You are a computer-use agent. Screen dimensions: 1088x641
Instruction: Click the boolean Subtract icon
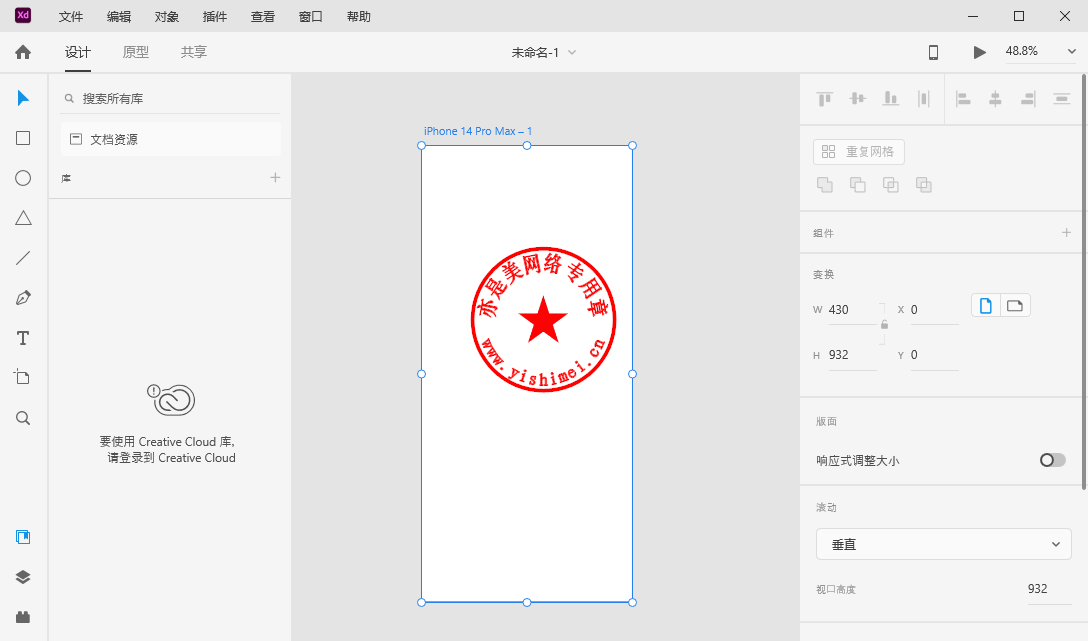tap(858, 185)
